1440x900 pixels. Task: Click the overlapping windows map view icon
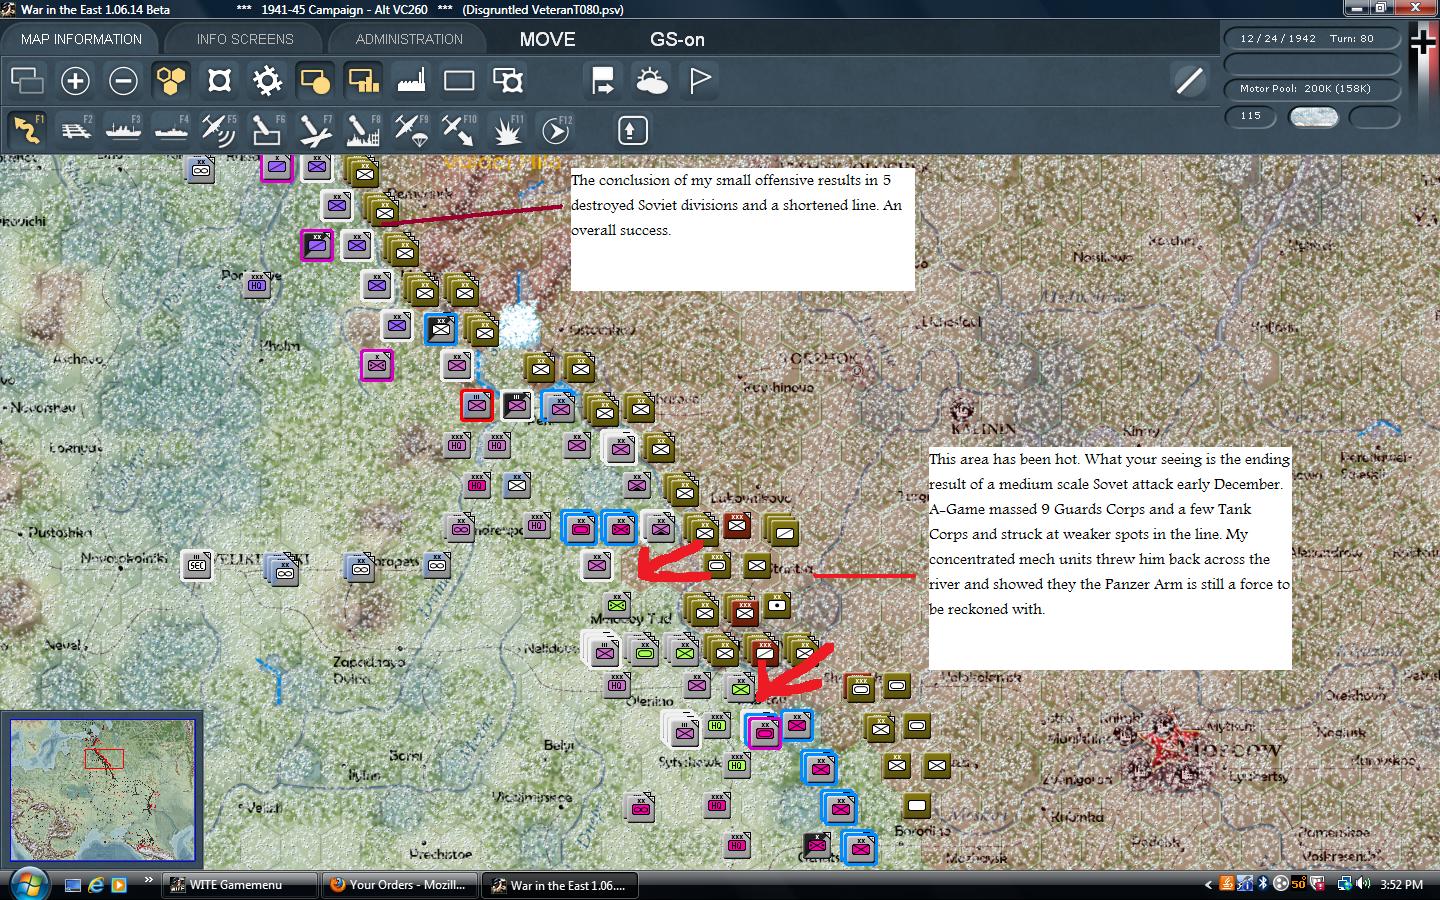(x=27, y=80)
